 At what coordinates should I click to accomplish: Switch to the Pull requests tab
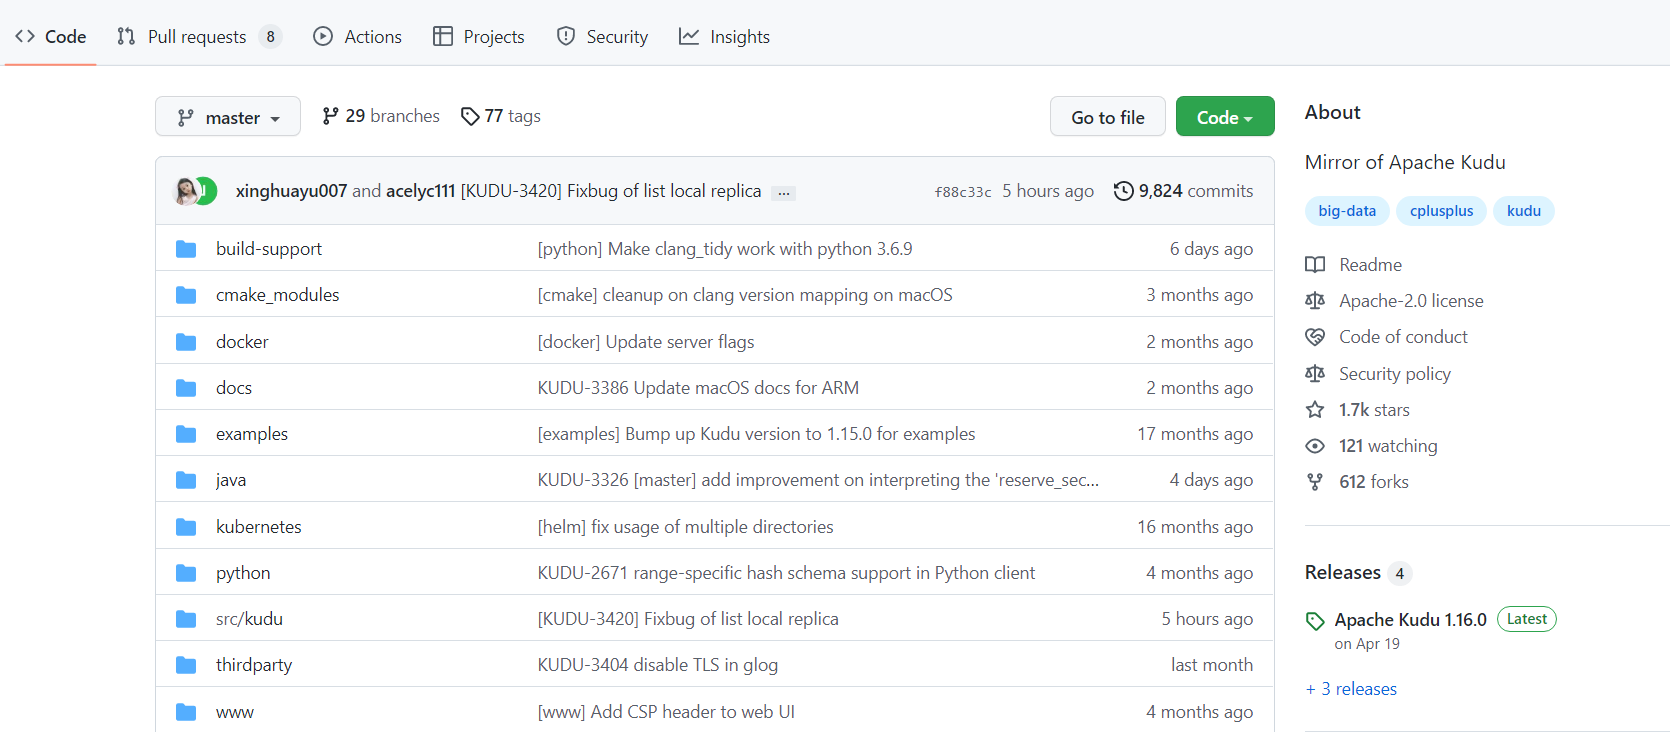198,37
